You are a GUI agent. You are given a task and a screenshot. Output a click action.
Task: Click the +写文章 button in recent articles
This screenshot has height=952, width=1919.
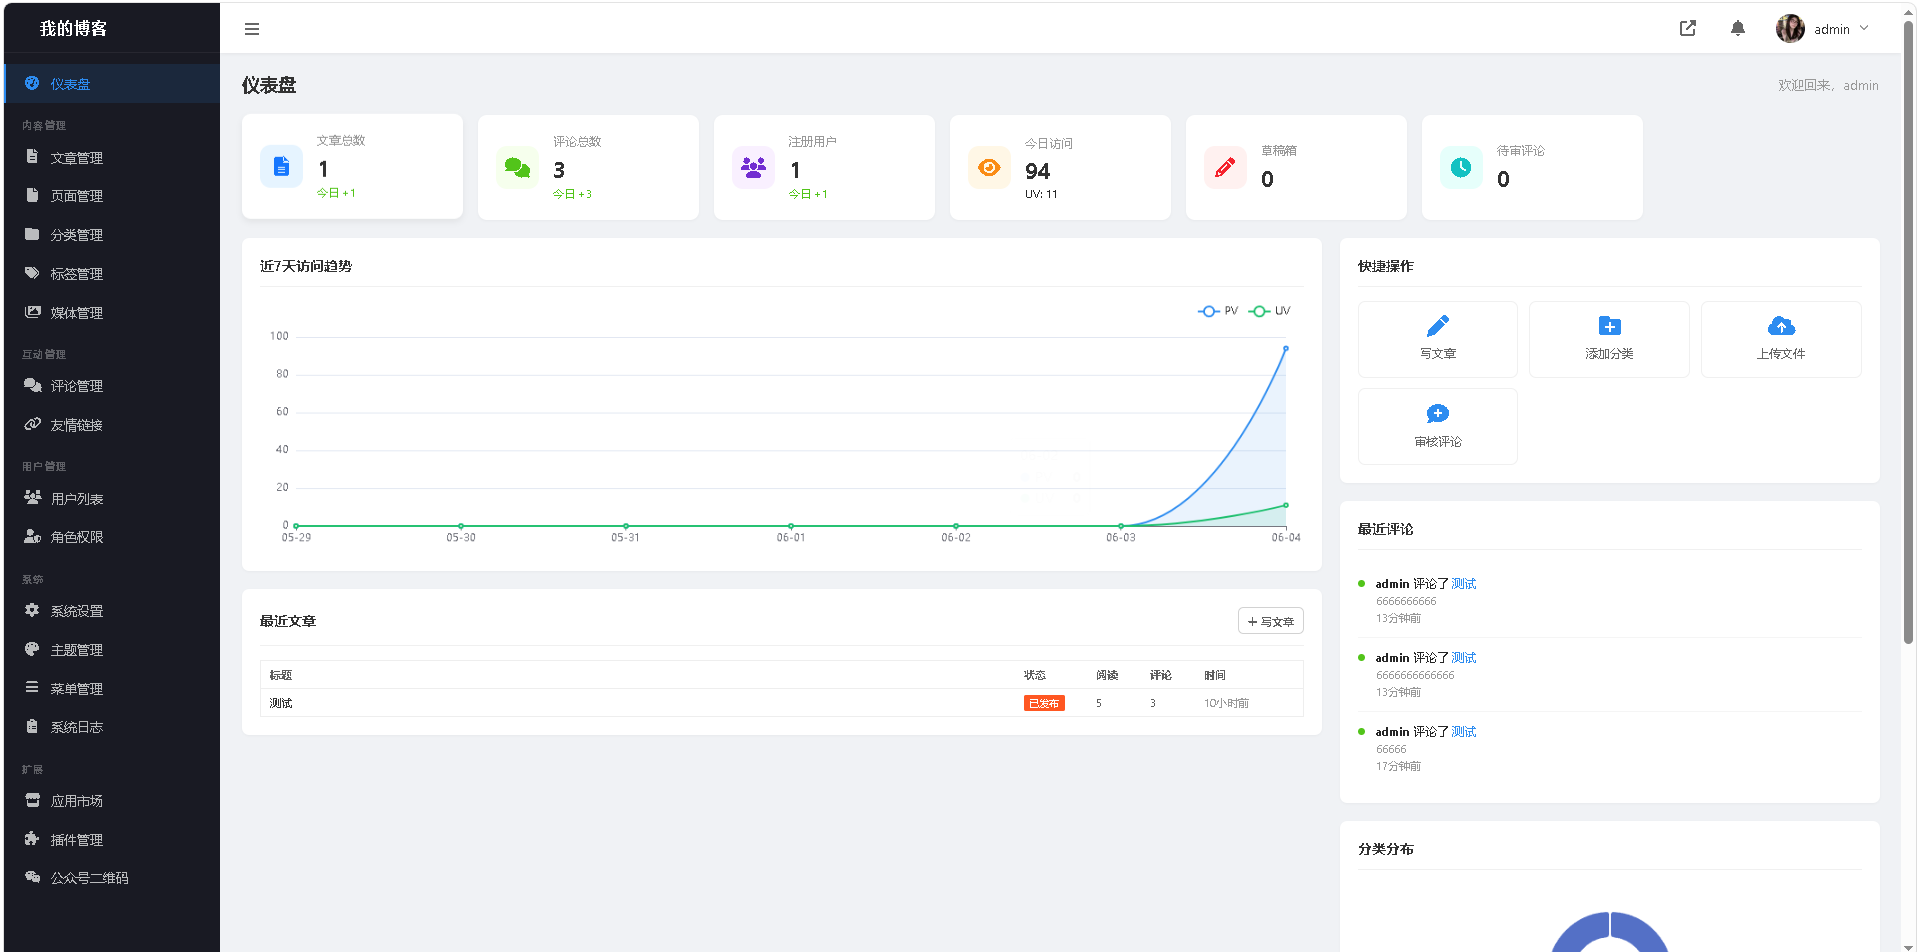click(1270, 621)
